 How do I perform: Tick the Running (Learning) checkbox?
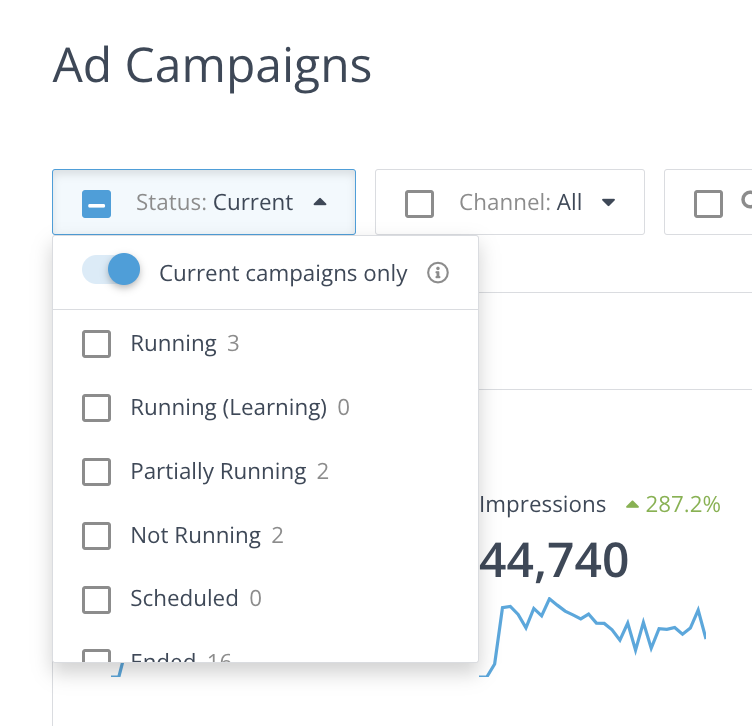[x=96, y=408]
